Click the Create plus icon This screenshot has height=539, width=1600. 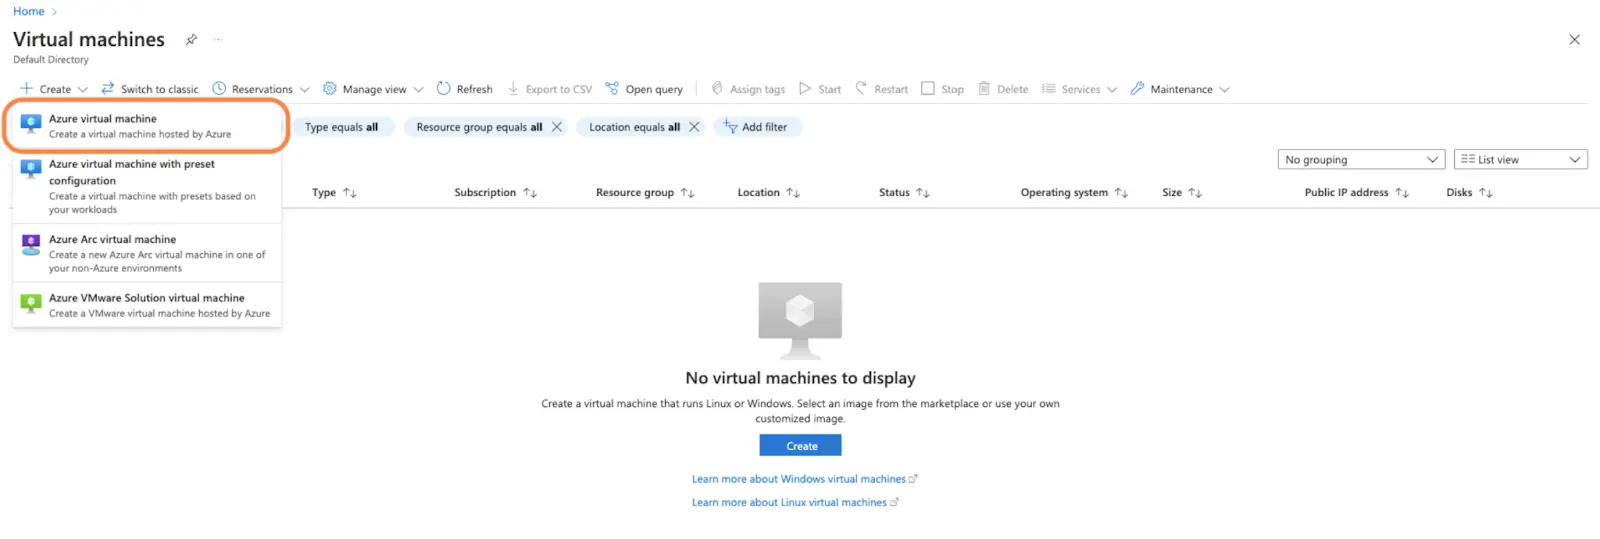[27, 89]
